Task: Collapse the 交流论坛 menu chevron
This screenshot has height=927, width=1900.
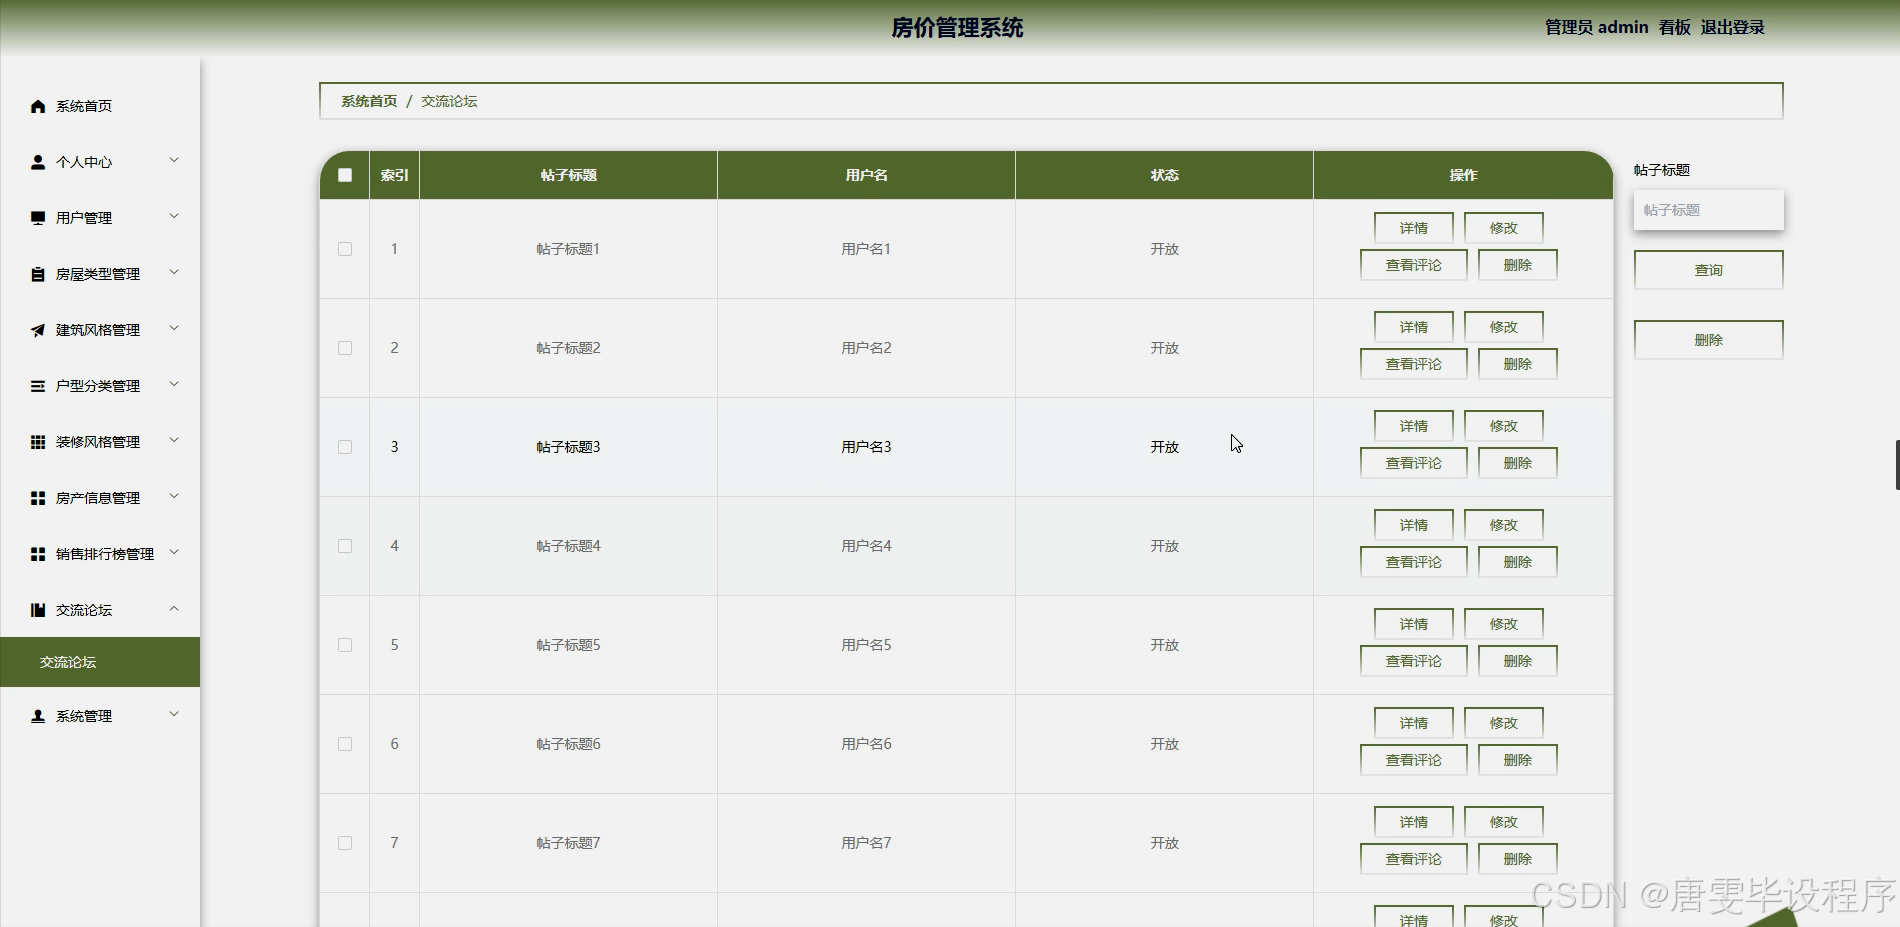Action: (x=174, y=608)
